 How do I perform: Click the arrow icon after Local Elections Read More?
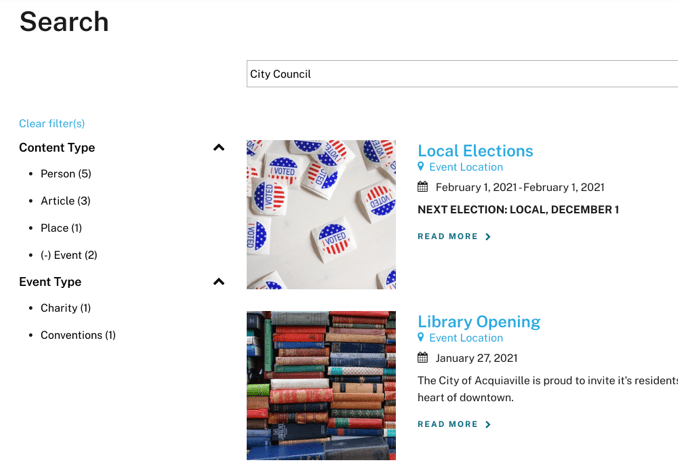click(x=488, y=237)
